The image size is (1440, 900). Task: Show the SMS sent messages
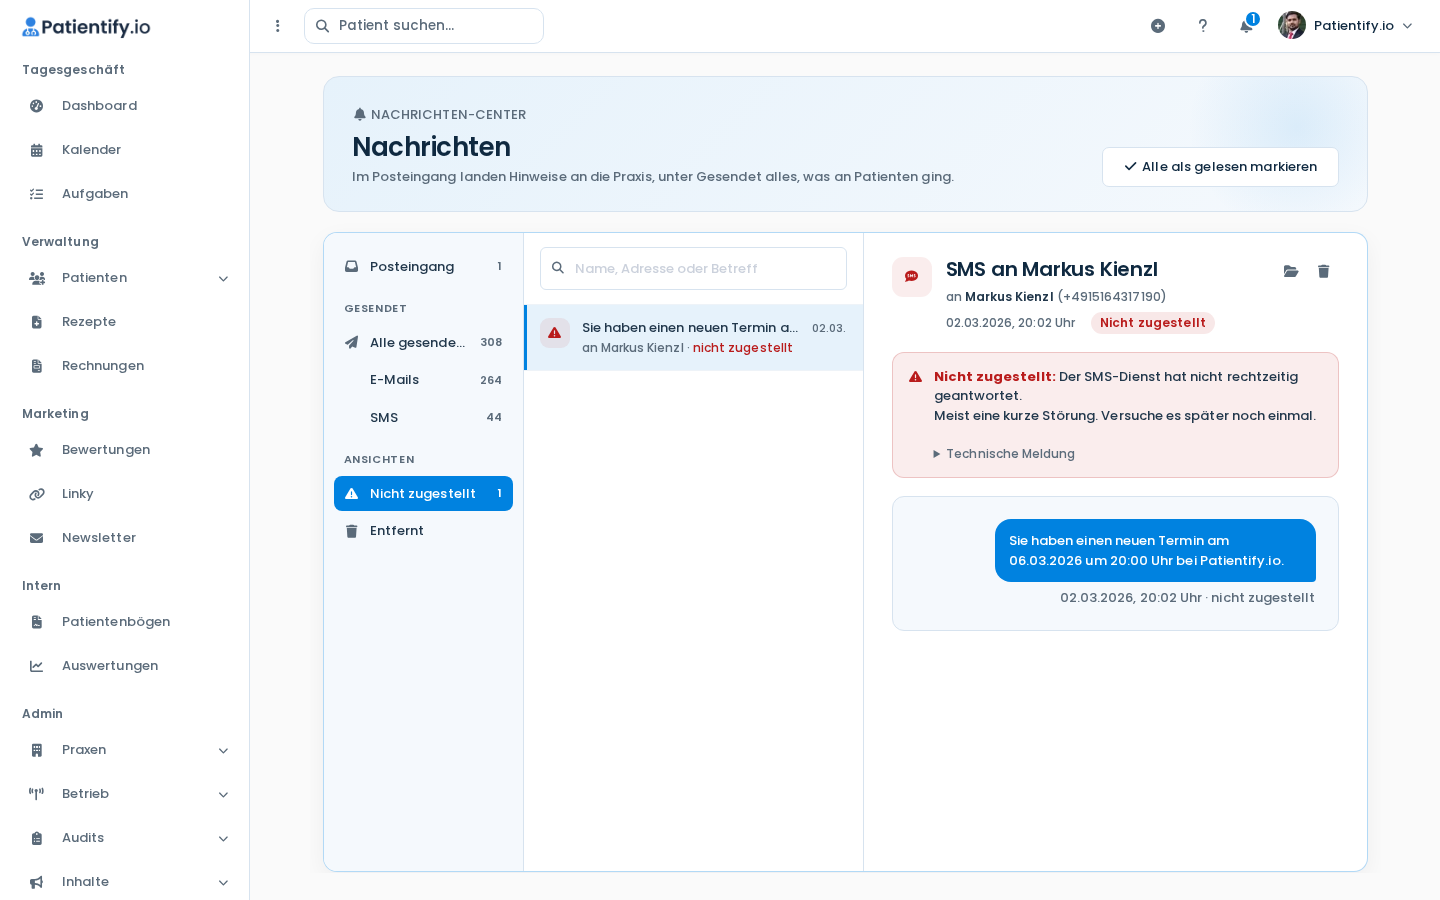[x=423, y=418]
